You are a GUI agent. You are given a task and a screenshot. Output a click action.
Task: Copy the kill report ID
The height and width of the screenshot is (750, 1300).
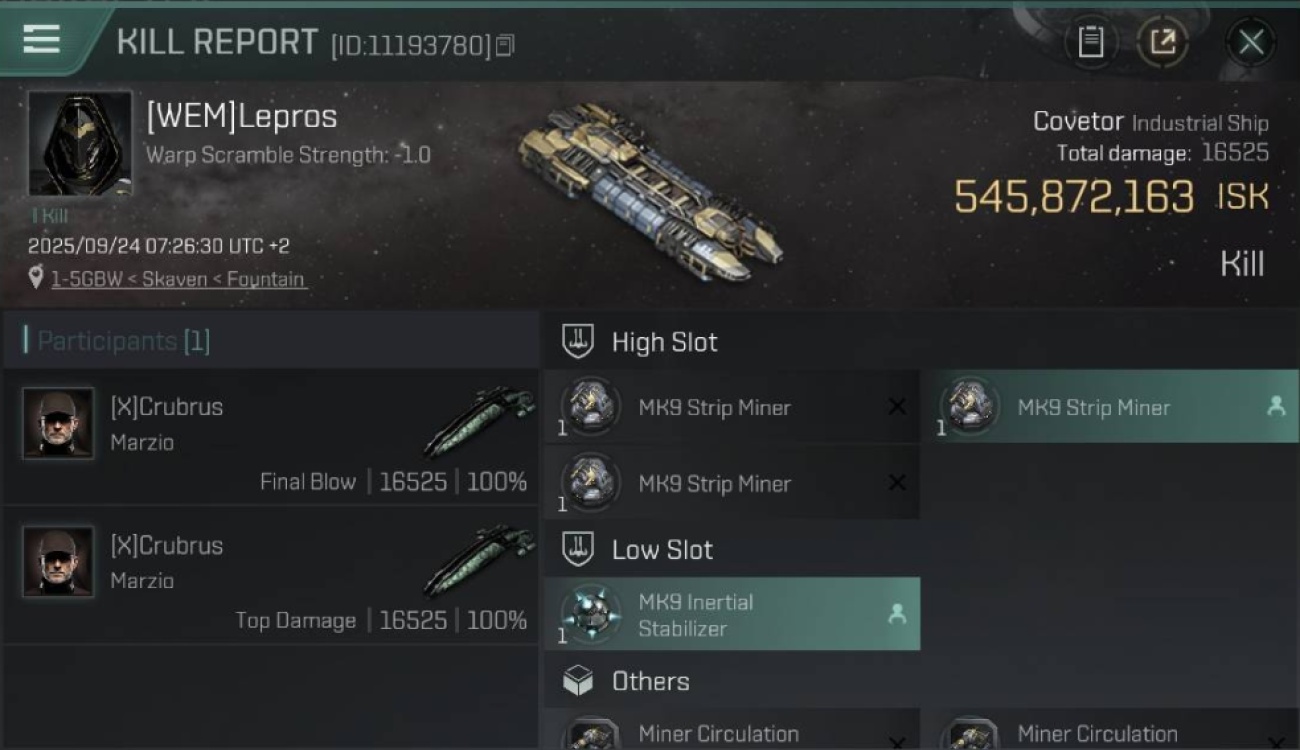point(505,45)
